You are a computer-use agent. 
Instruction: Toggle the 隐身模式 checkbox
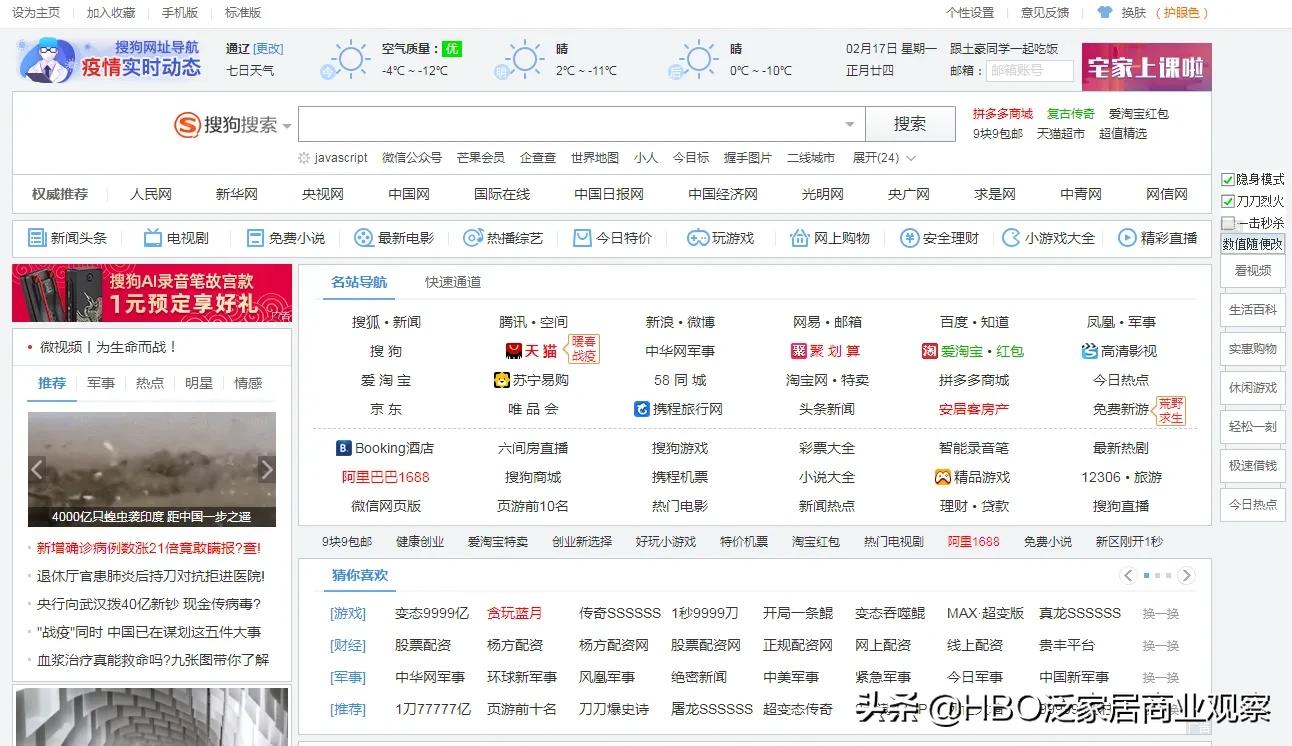point(1228,180)
